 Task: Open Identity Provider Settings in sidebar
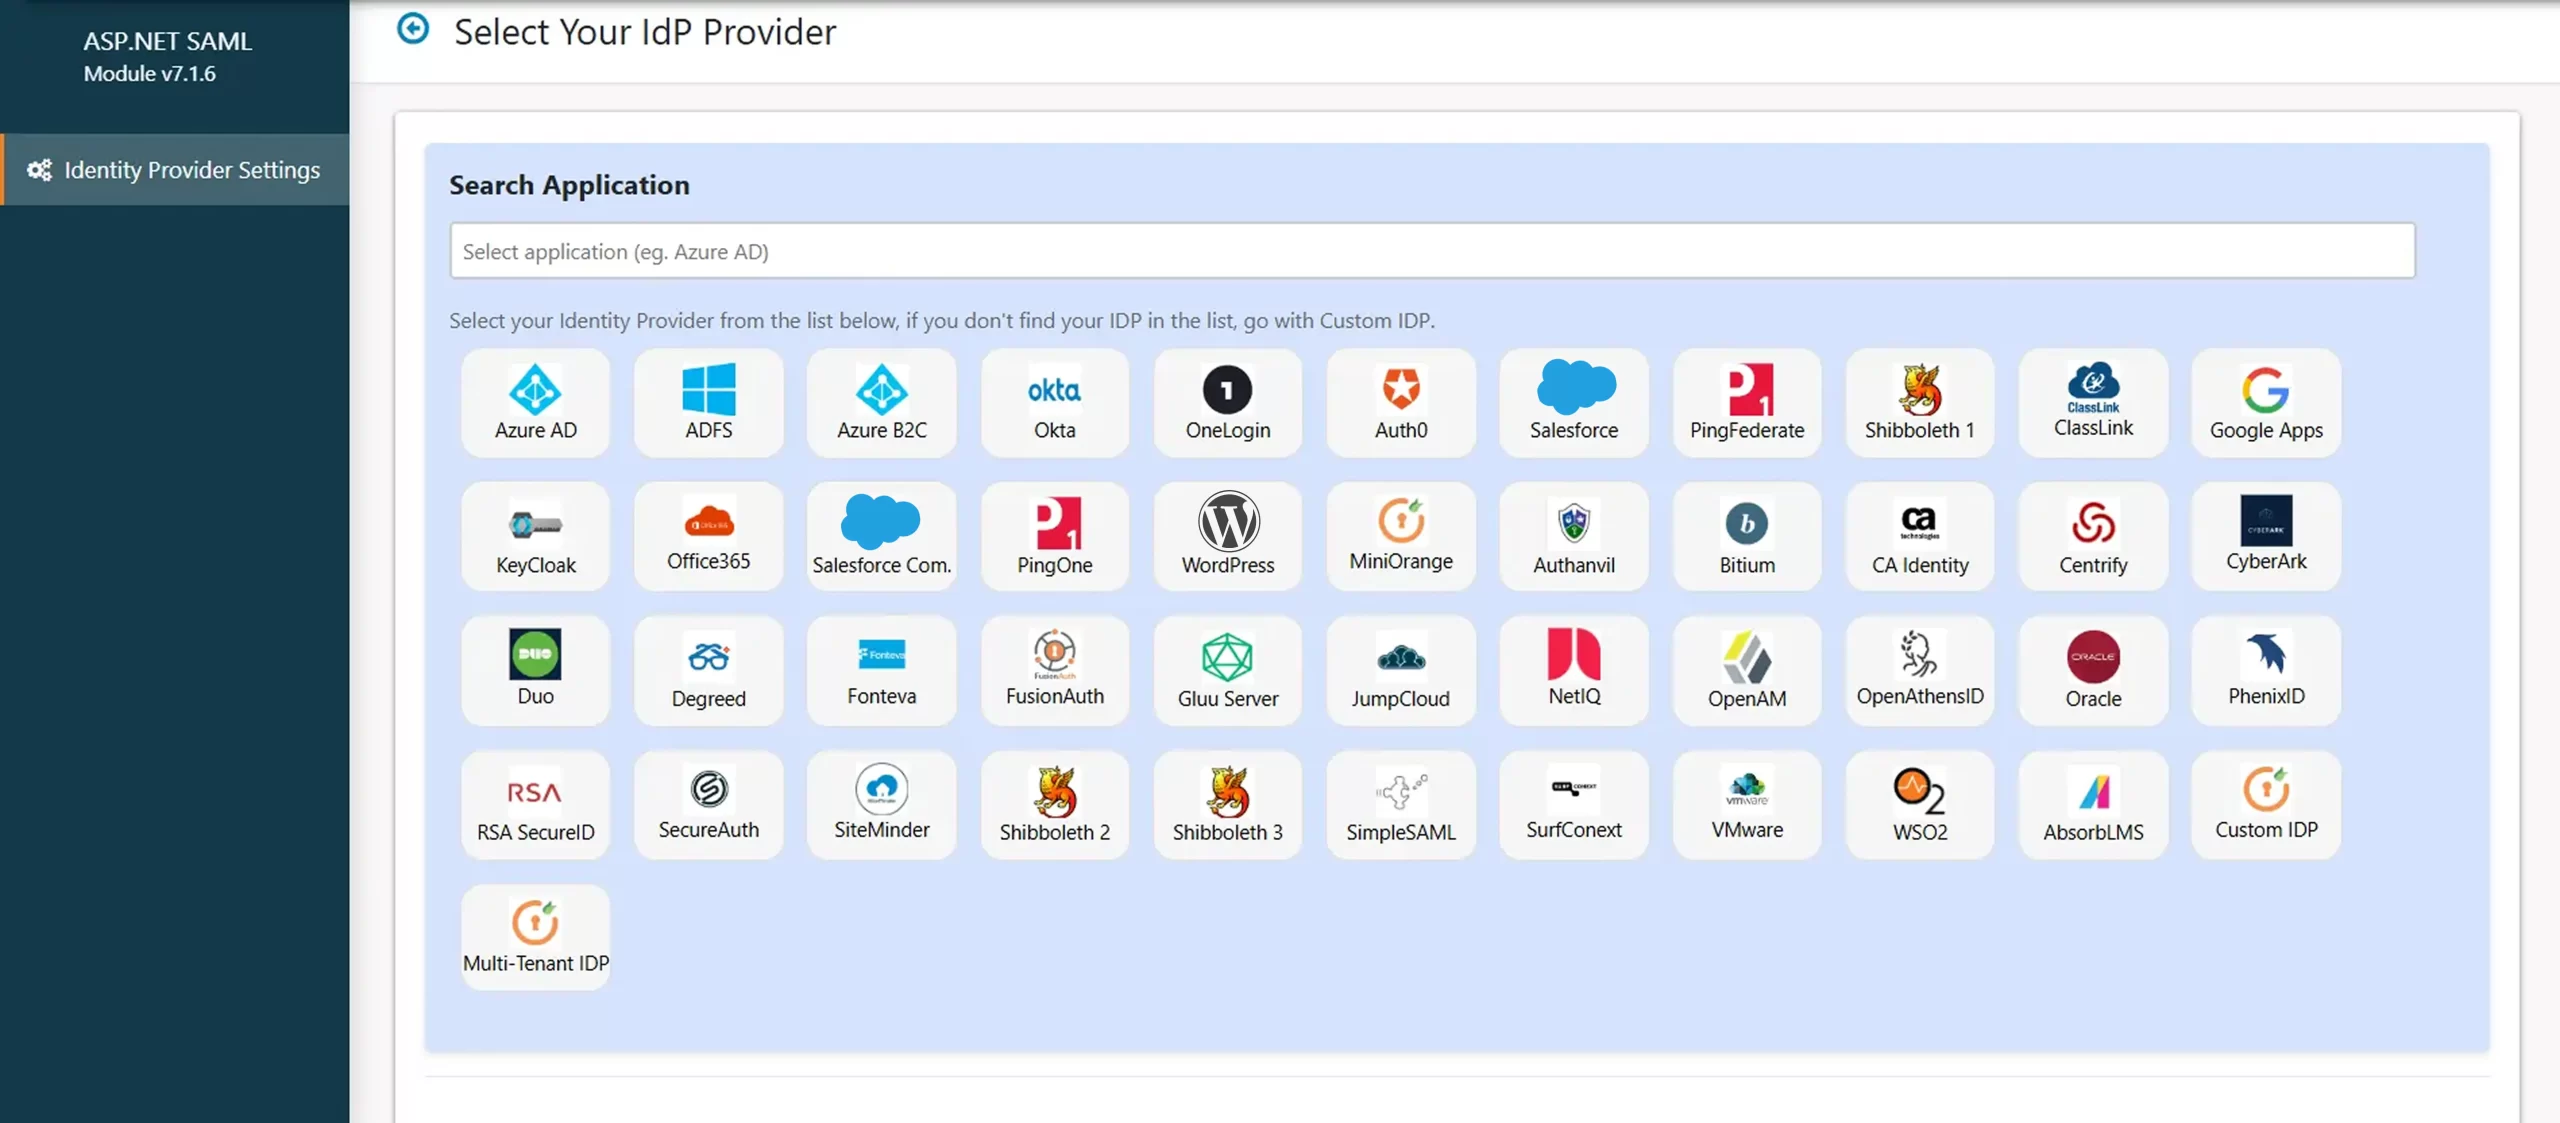(x=175, y=170)
